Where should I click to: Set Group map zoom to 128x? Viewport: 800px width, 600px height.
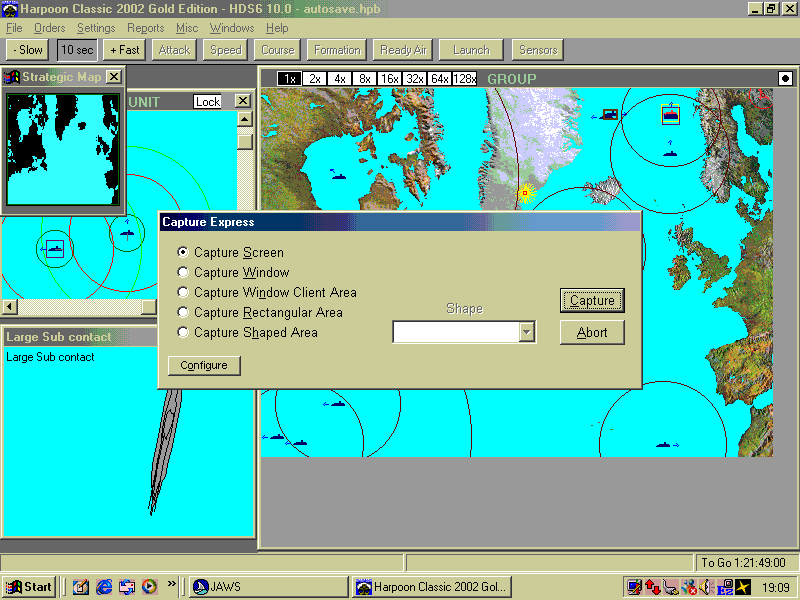click(x=464, y=79)
